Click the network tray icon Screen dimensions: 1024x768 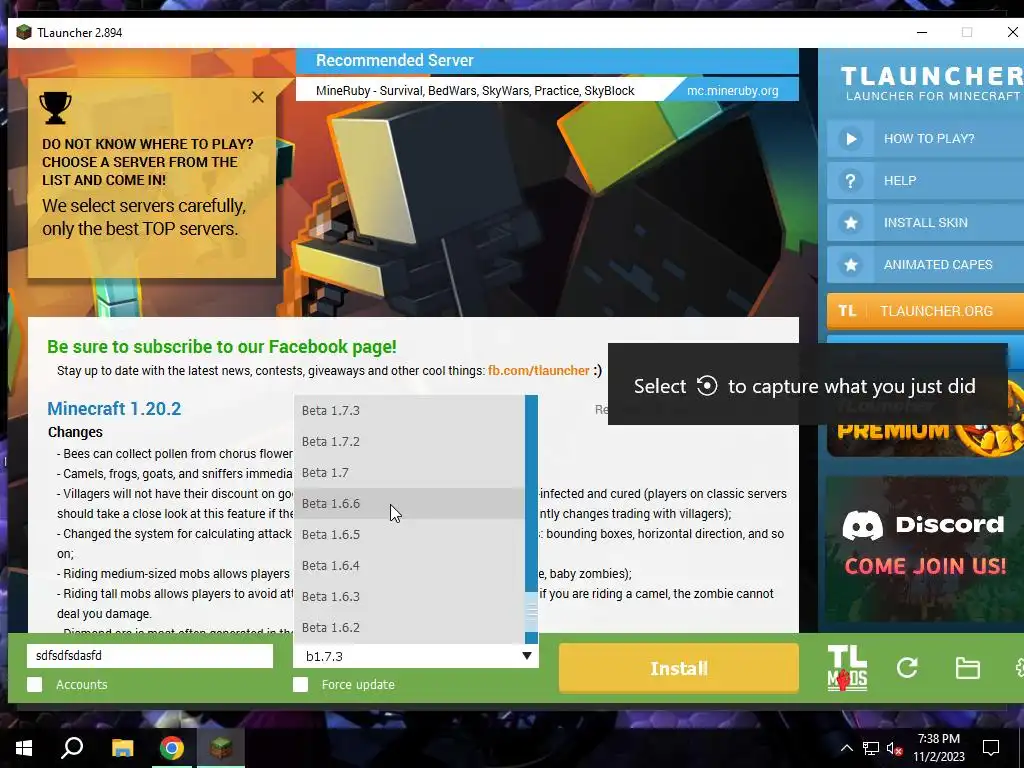871,748
